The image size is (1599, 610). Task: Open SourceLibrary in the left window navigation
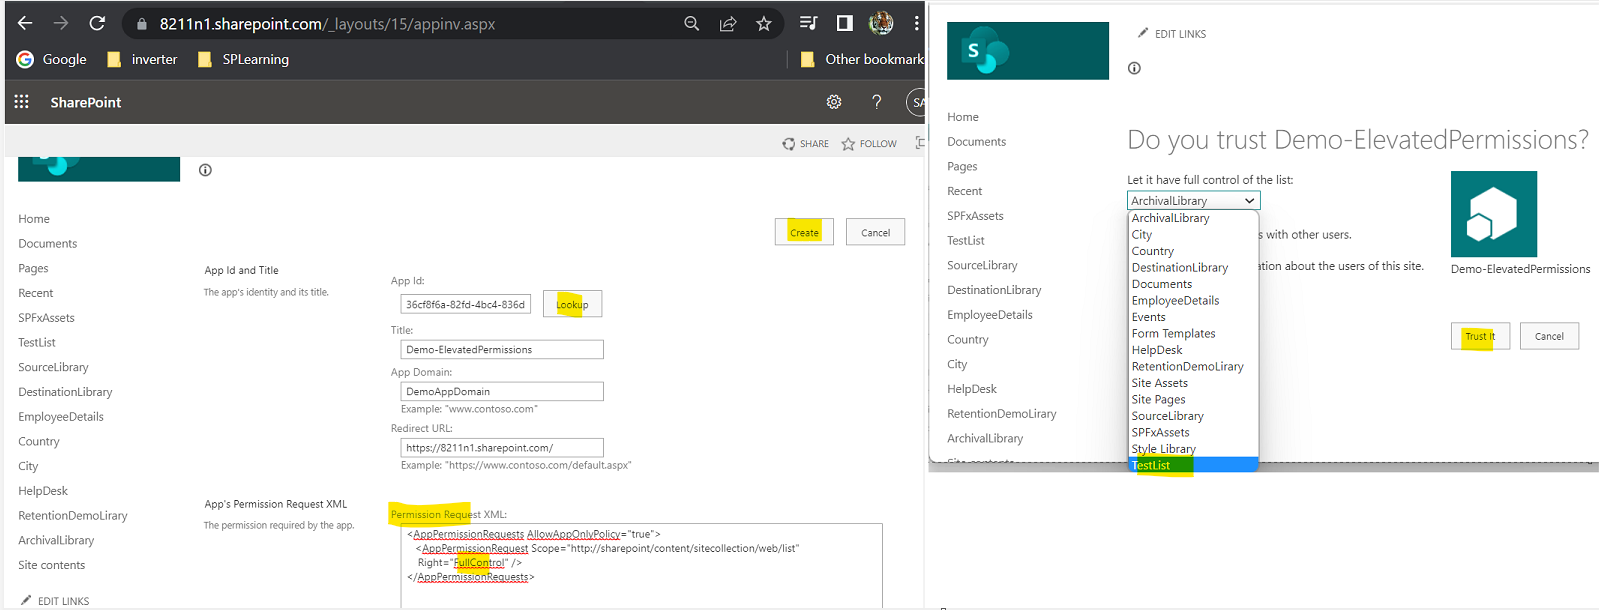pyautogui.click(x=53, y=367)
